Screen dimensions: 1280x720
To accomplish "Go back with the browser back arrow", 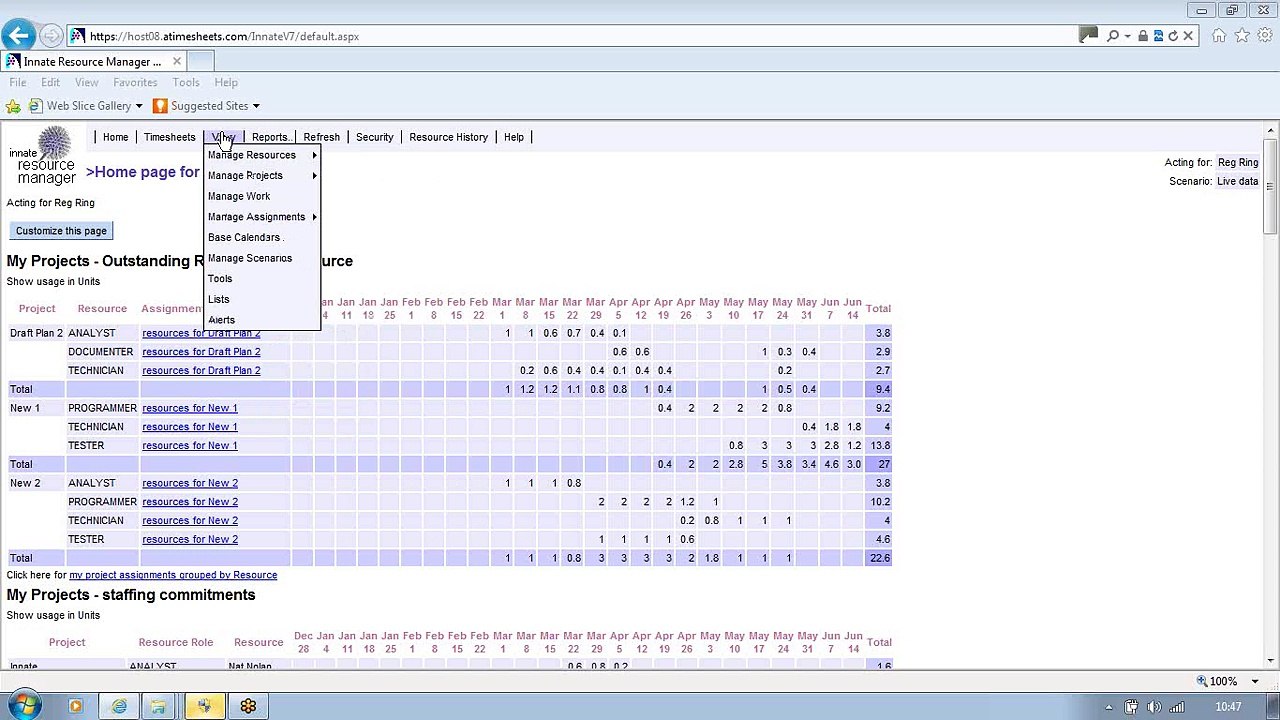I will coord(18,36).
